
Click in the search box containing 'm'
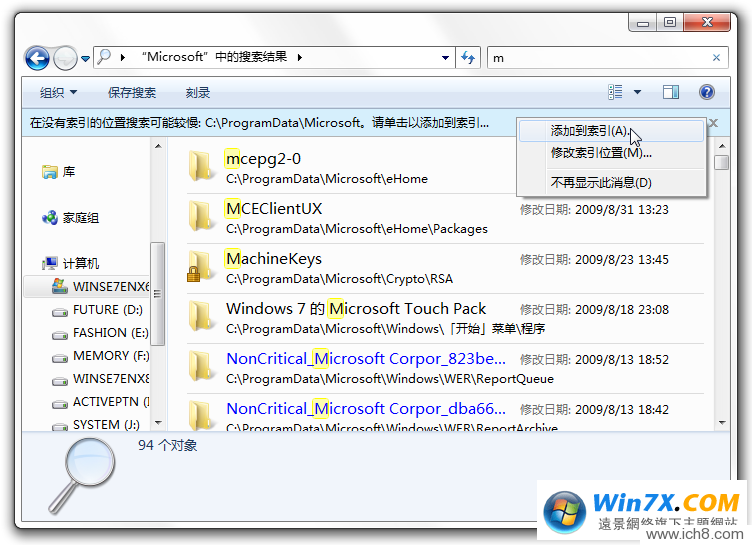coord(599,58)
